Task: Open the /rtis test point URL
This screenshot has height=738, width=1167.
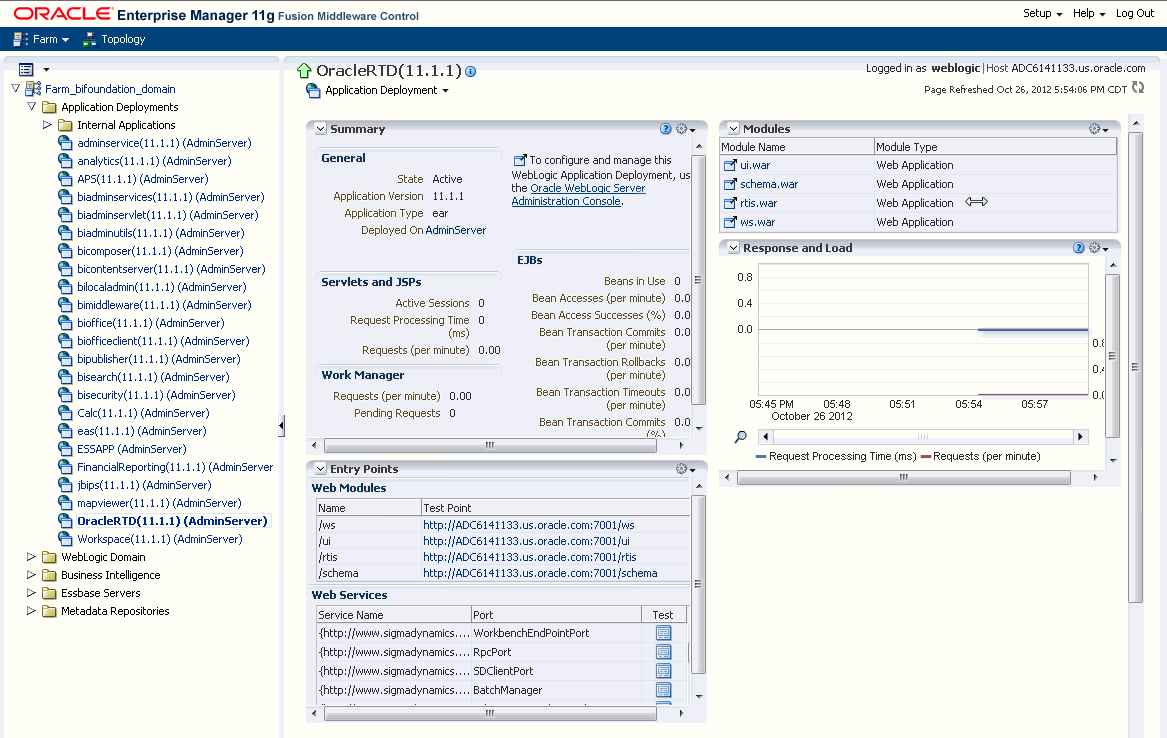Action: pyautogui.click(x=530, y=557)
